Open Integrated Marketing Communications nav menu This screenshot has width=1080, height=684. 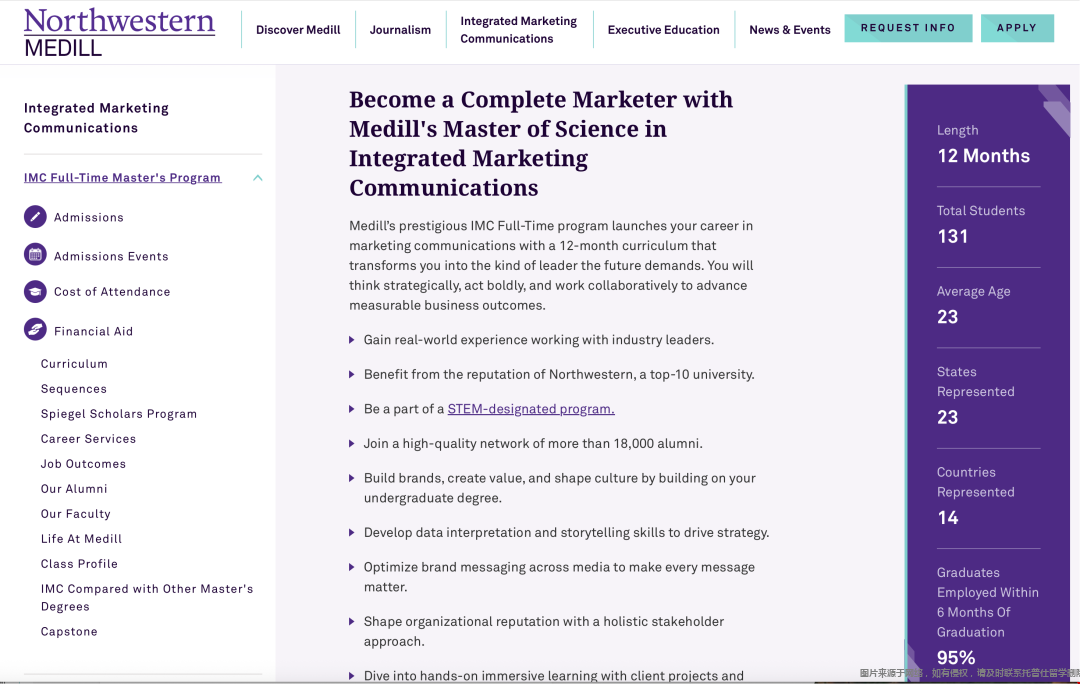(x=518, y=30)
